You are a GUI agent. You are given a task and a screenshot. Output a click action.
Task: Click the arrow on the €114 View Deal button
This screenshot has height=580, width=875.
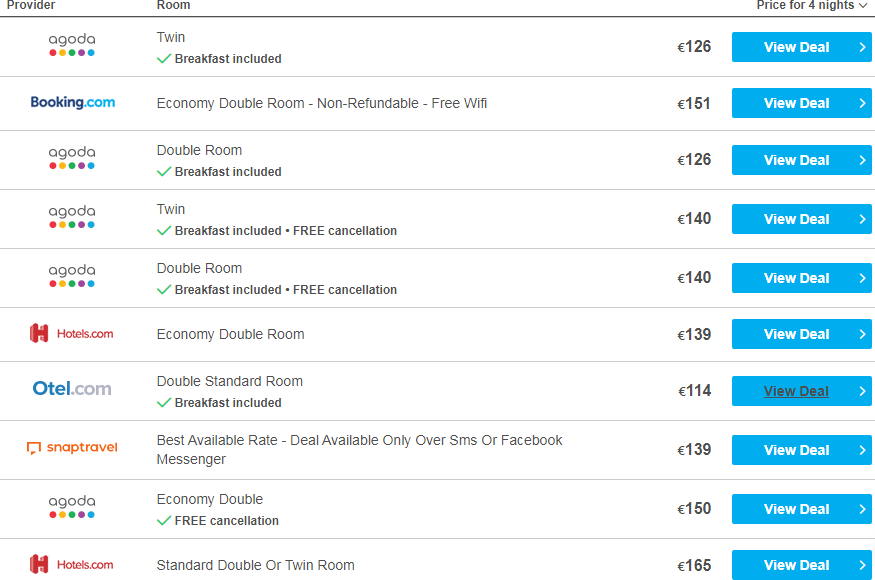point(862,391)
